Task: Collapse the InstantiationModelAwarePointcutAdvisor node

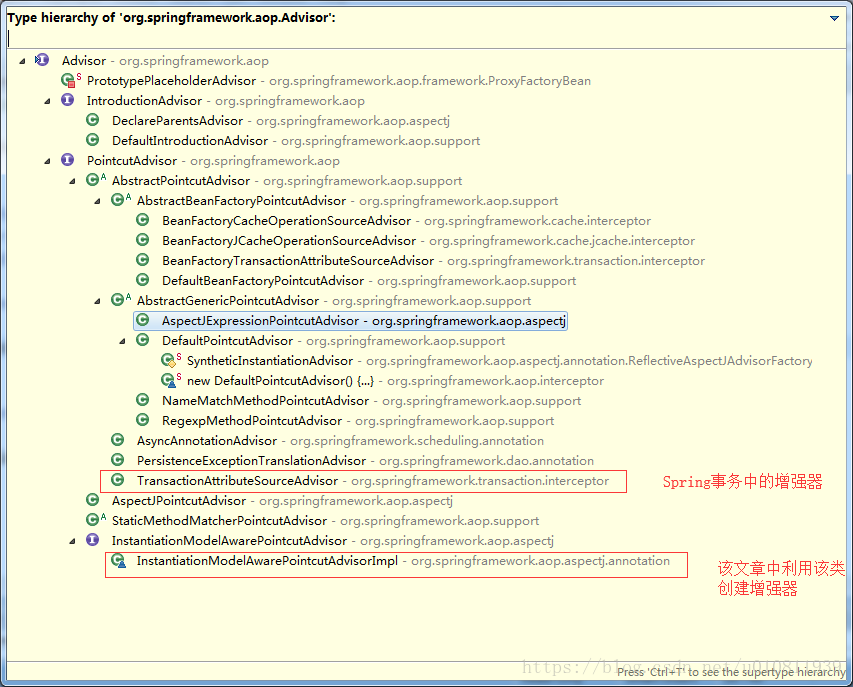Action: (x=72, y=541)
